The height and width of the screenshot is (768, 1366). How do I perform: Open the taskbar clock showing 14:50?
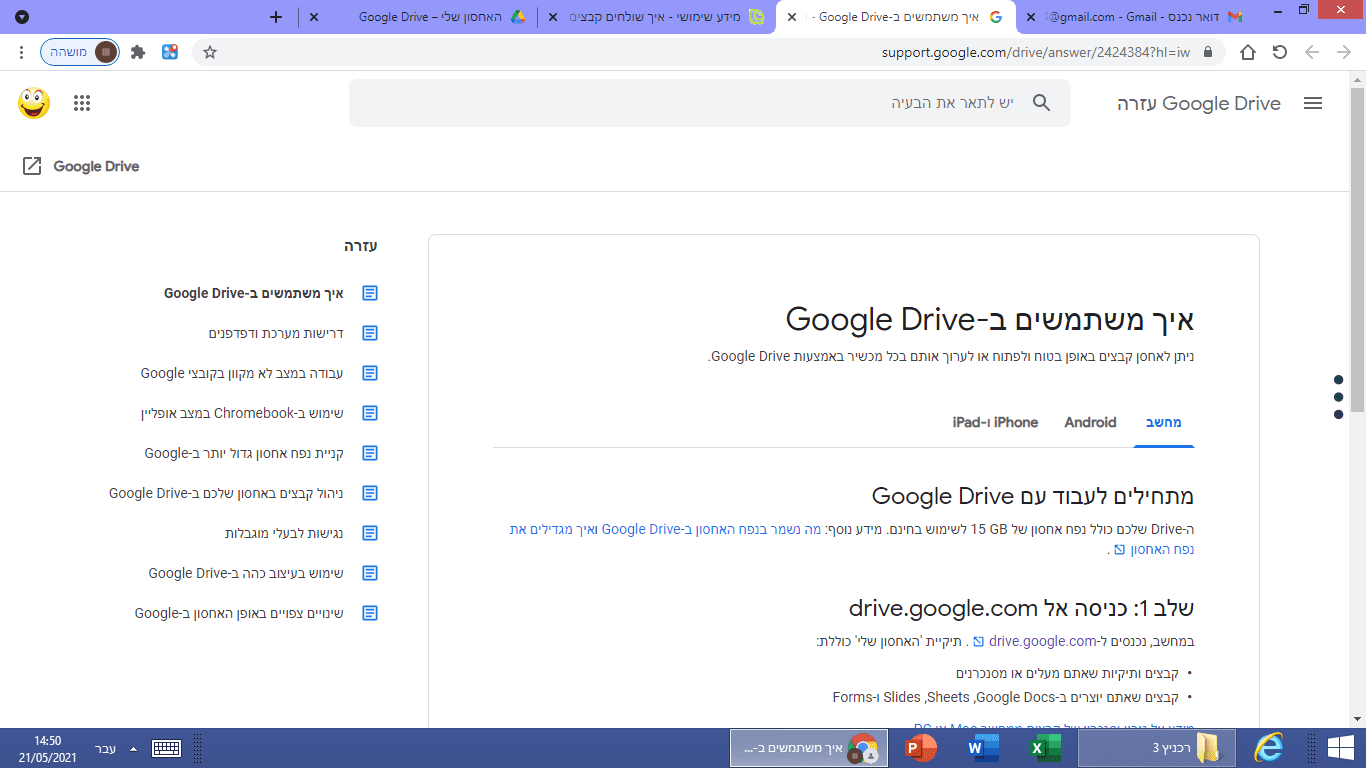coord(47,748)
